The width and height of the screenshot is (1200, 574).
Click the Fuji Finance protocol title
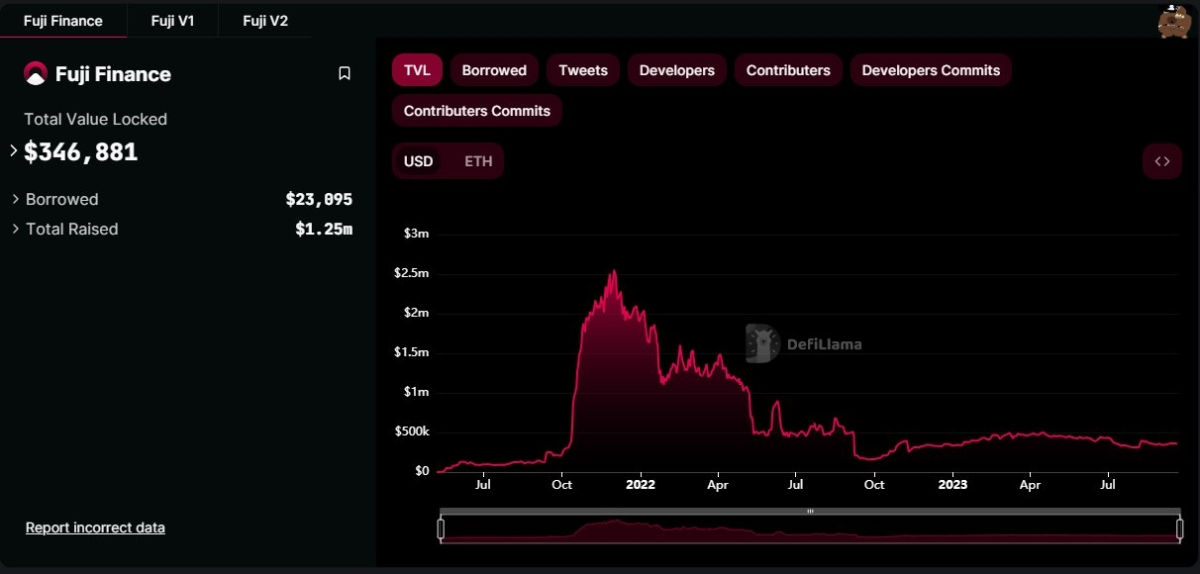[x=113, y=74]
